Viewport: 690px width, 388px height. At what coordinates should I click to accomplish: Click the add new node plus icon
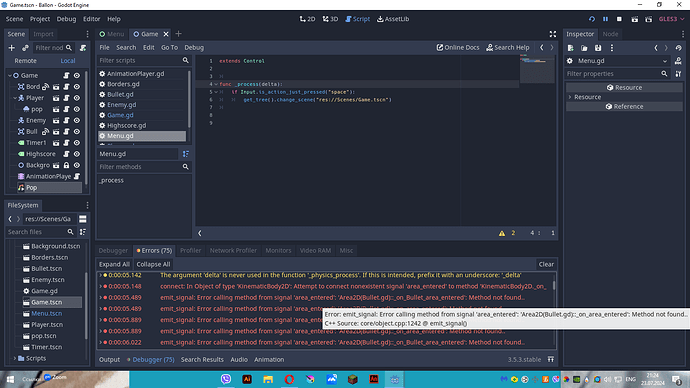tap(11, 48)
